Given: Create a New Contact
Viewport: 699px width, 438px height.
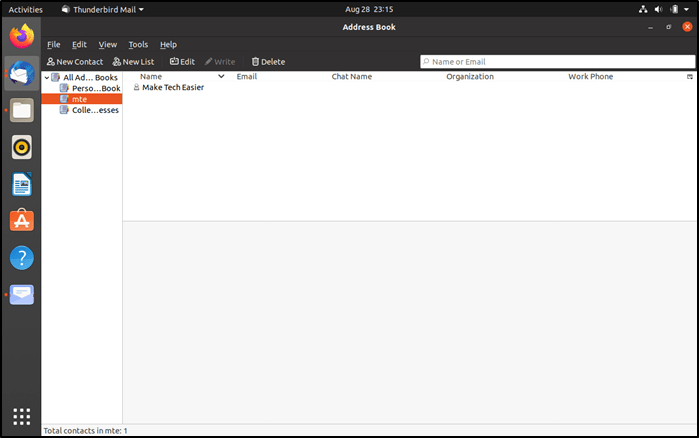Looking at the screenshot, I should pos(75,61).
